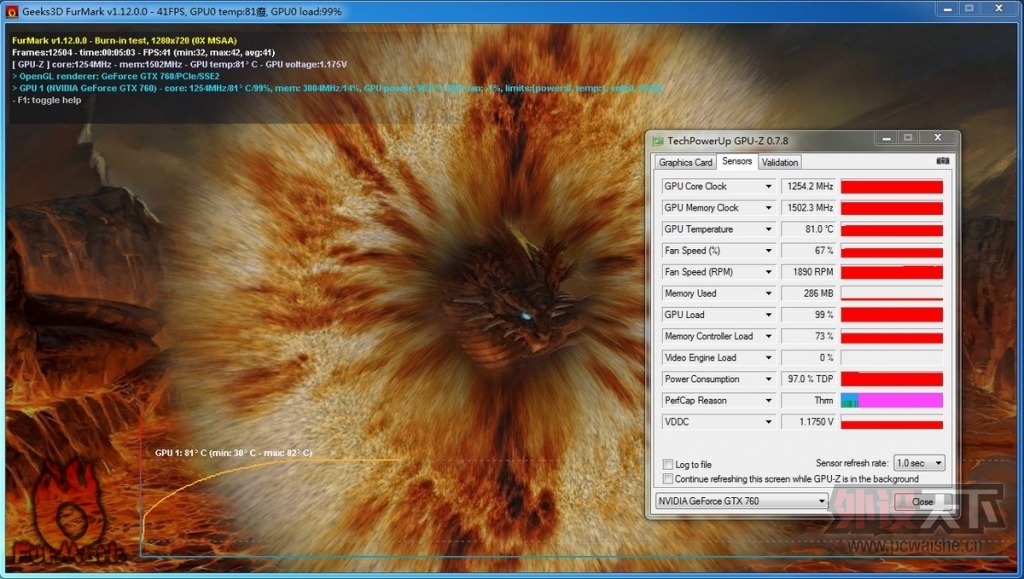Click the 1.1750 V VDDC value
The width and height of the screenshot is (1024, 579).
[x=808, y=422]
